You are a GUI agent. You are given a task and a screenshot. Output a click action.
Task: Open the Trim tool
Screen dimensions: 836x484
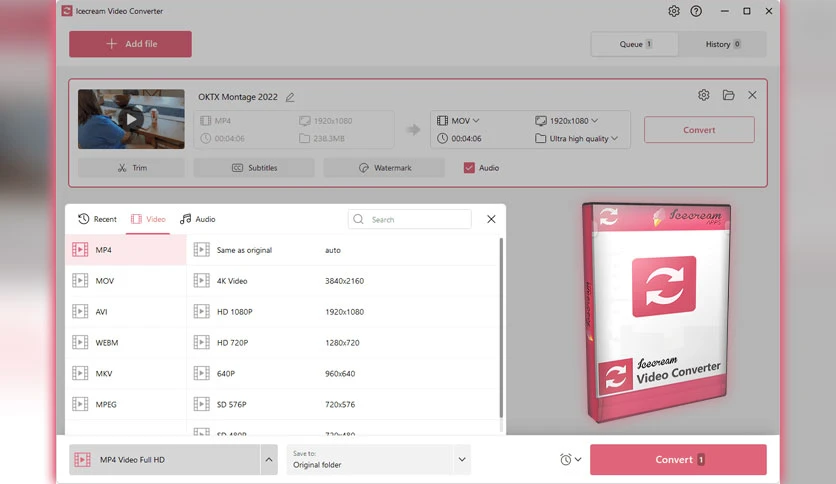(132, 168)
